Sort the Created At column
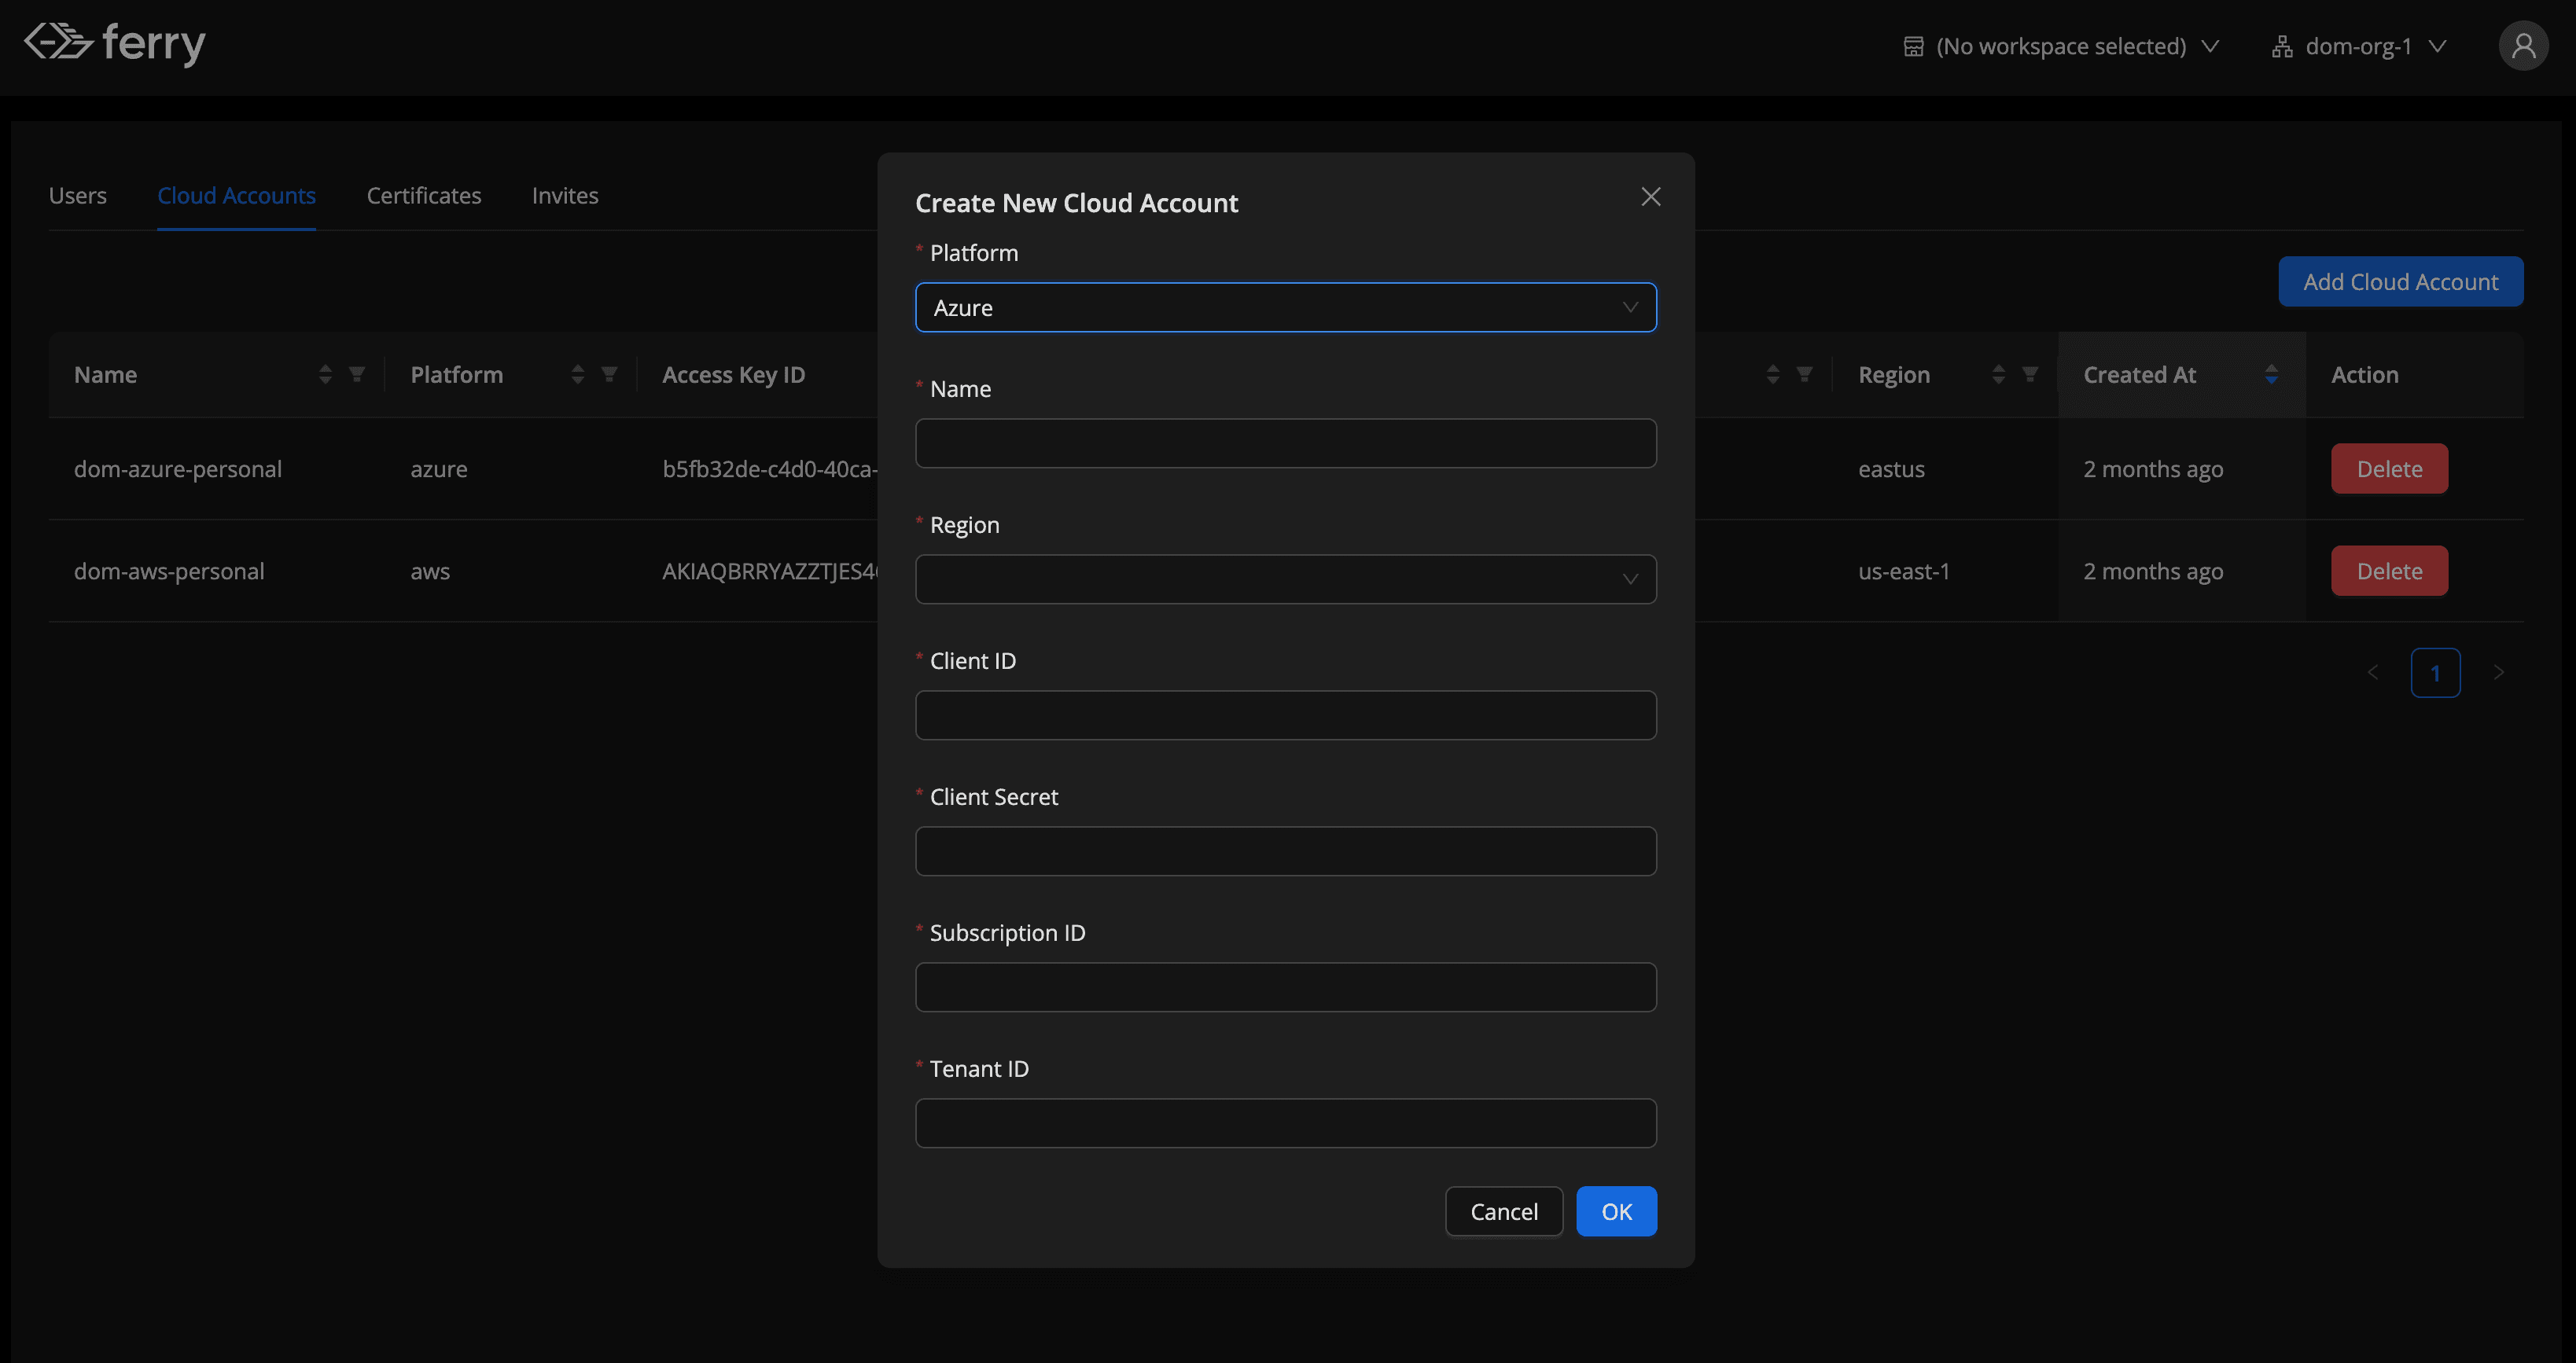The width and height of the screenshot is (2576, 1363). click(x=2271, y=375)
